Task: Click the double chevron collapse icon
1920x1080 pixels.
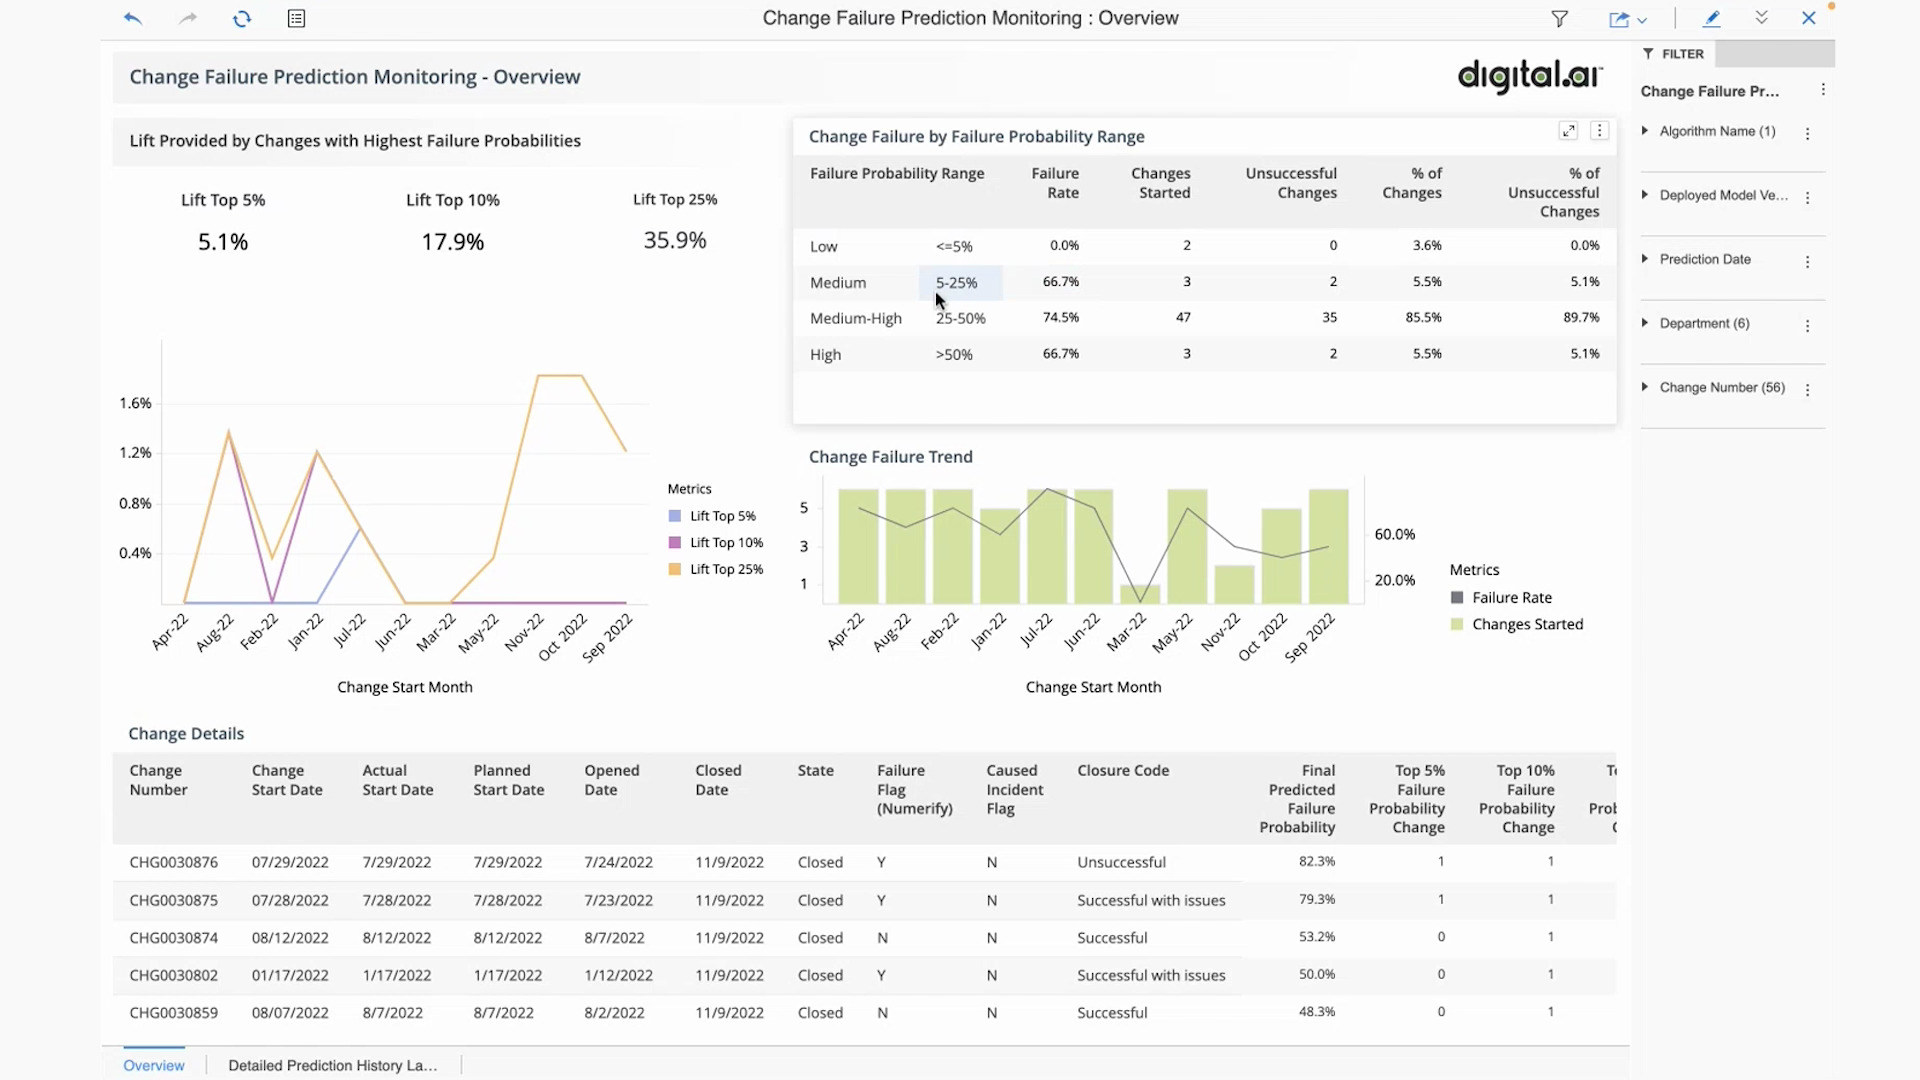Action: pyautogui.click(x=1761, y=18)
